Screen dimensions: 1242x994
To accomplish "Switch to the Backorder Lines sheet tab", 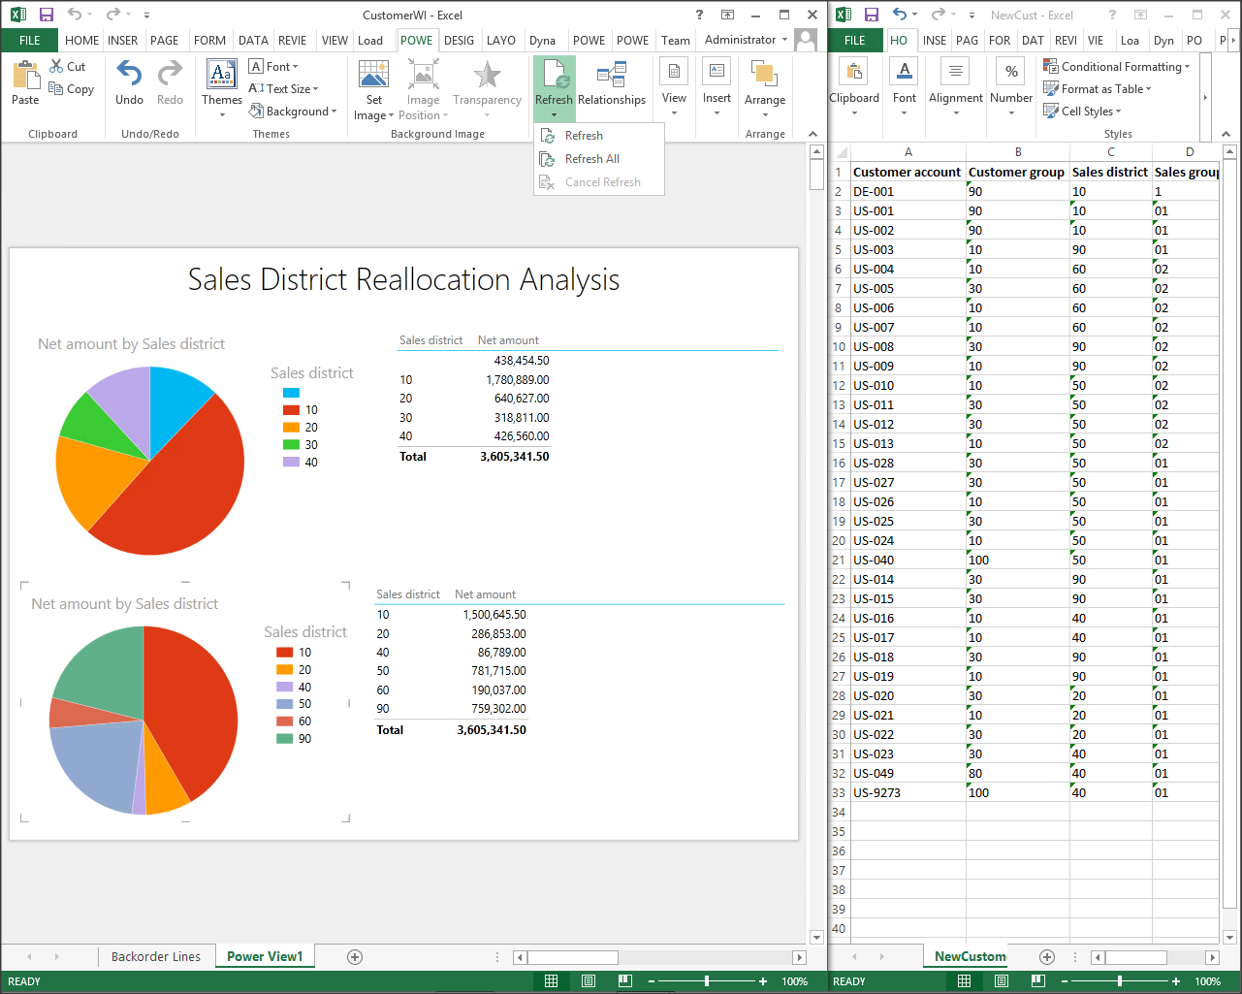I will click(155, 957).
